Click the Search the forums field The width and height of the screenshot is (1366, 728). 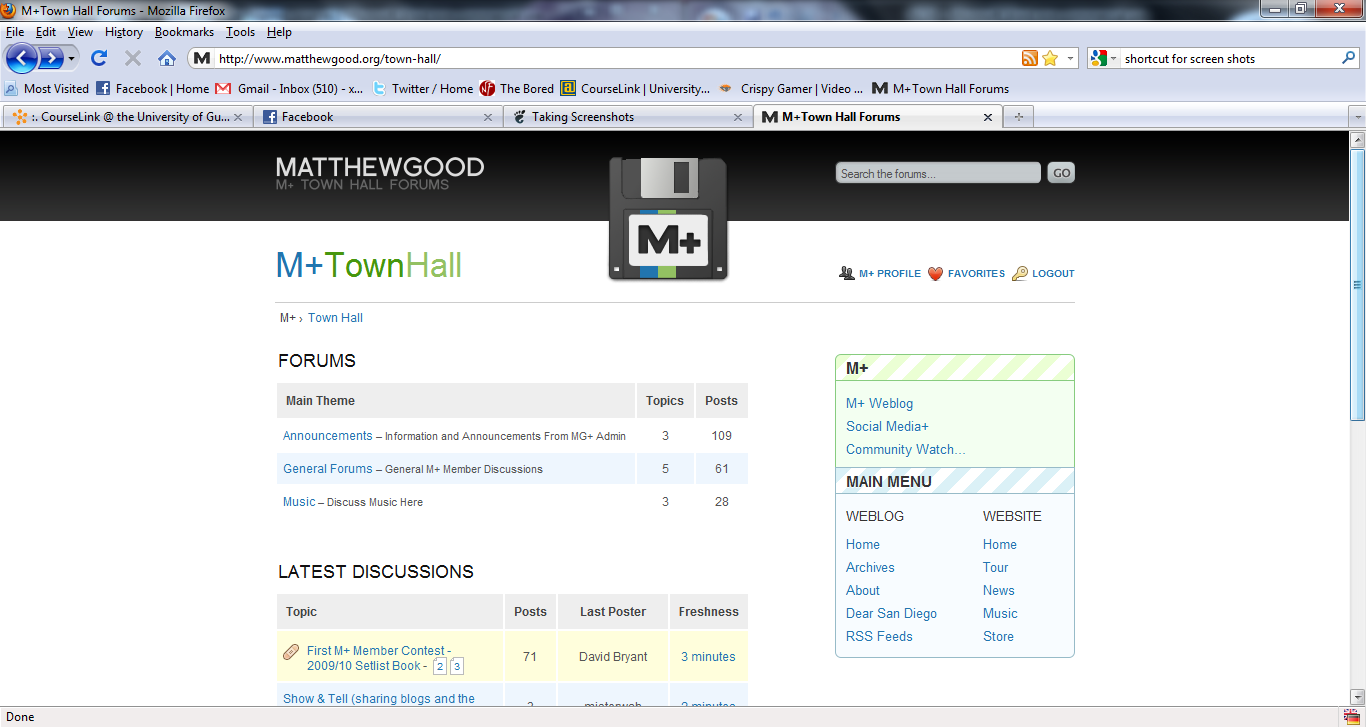938,173
